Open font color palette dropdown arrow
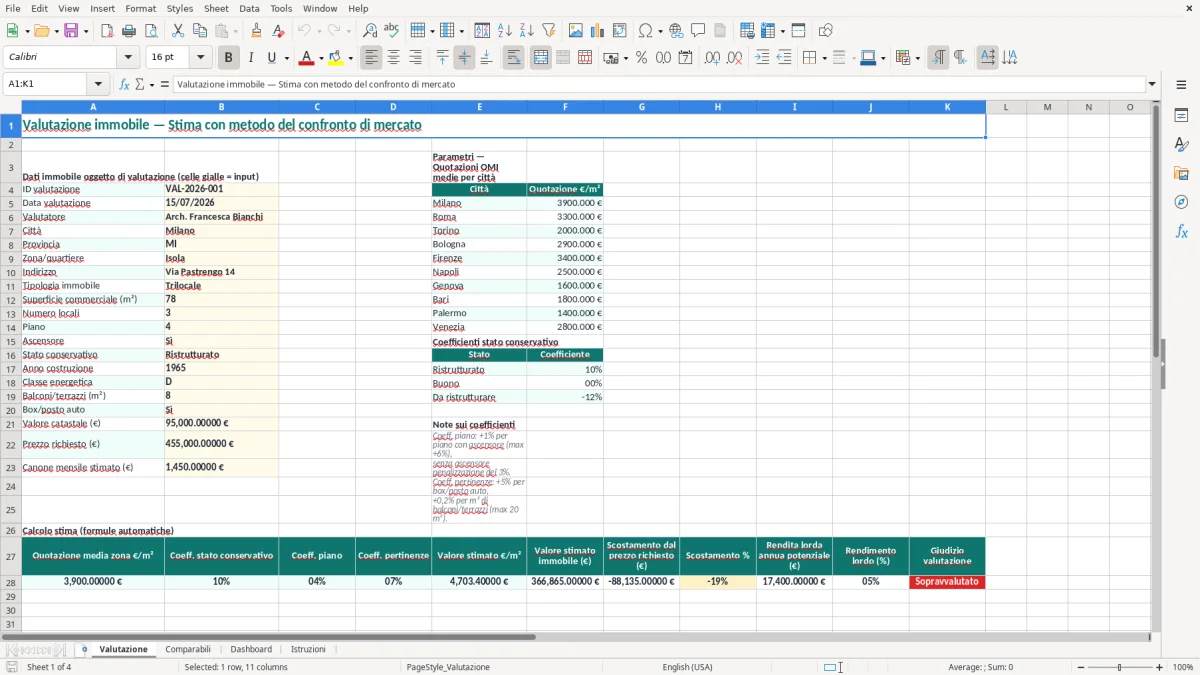This screenshot has height=675, width=1200. [321, 58]
